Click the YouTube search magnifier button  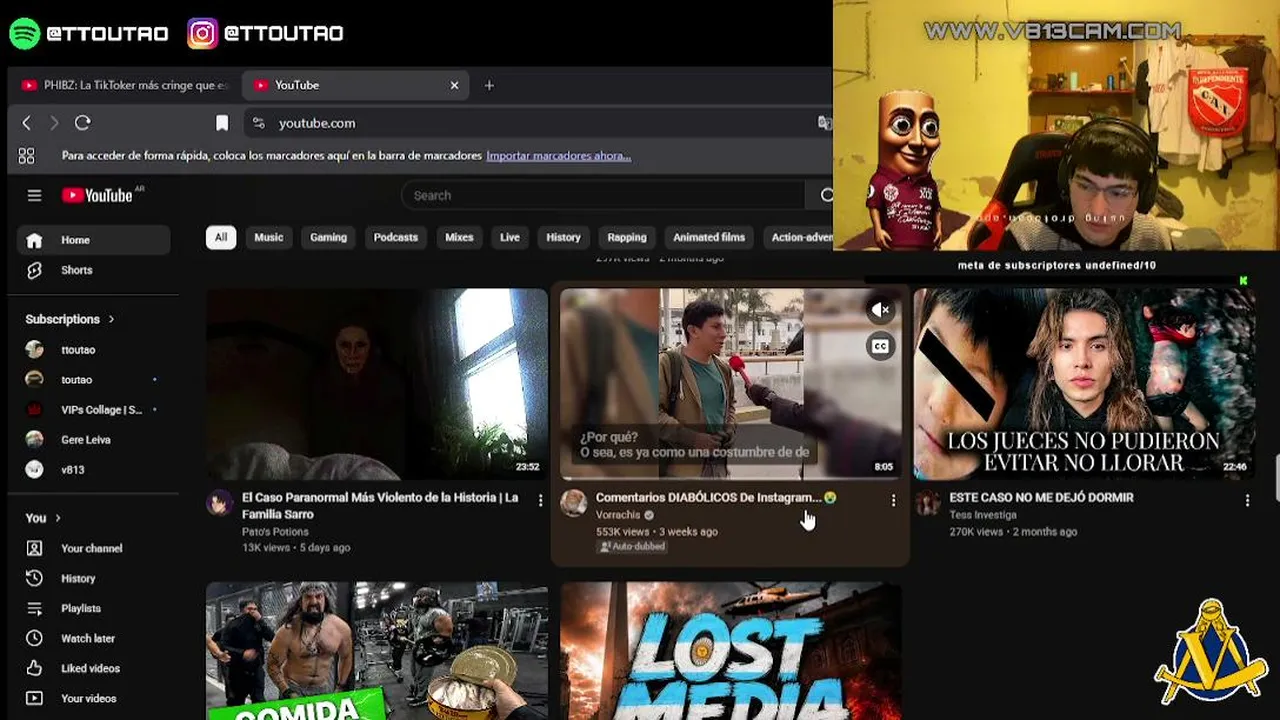click(826, 195)
